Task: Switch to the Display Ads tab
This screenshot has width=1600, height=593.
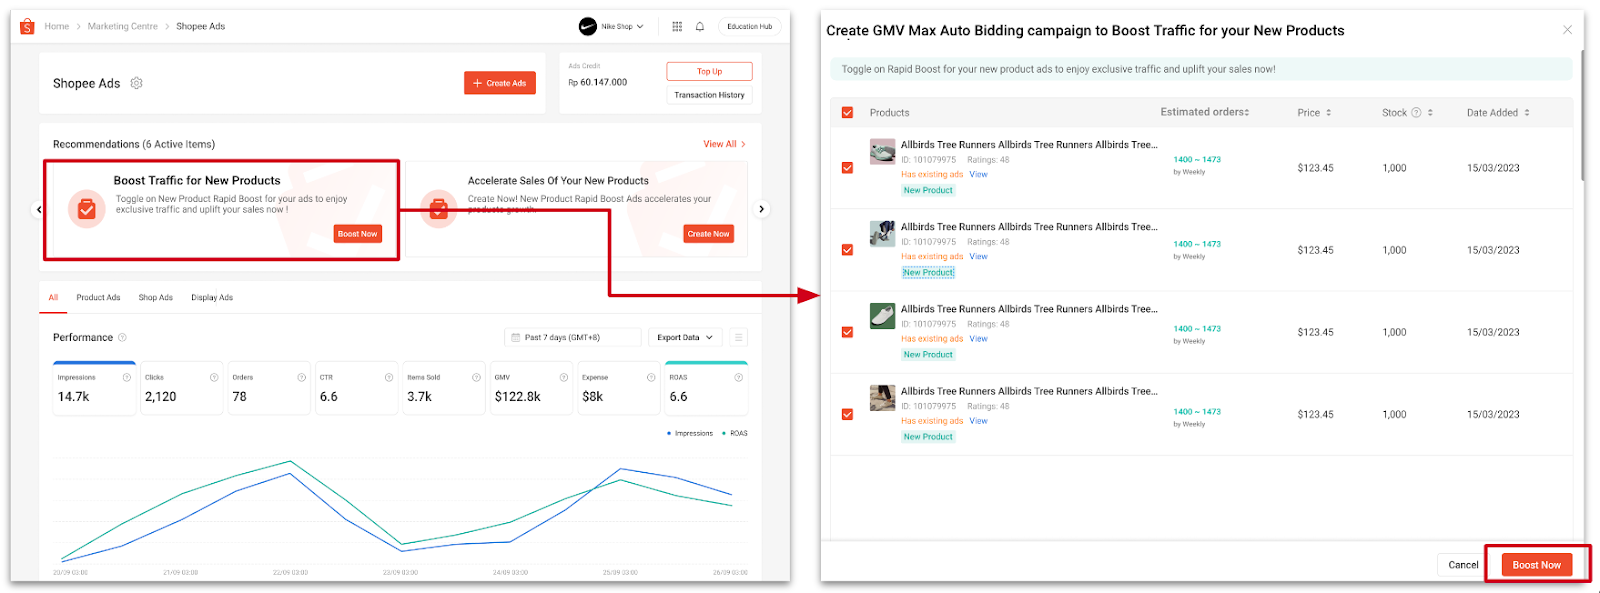Action: (212, 297)
